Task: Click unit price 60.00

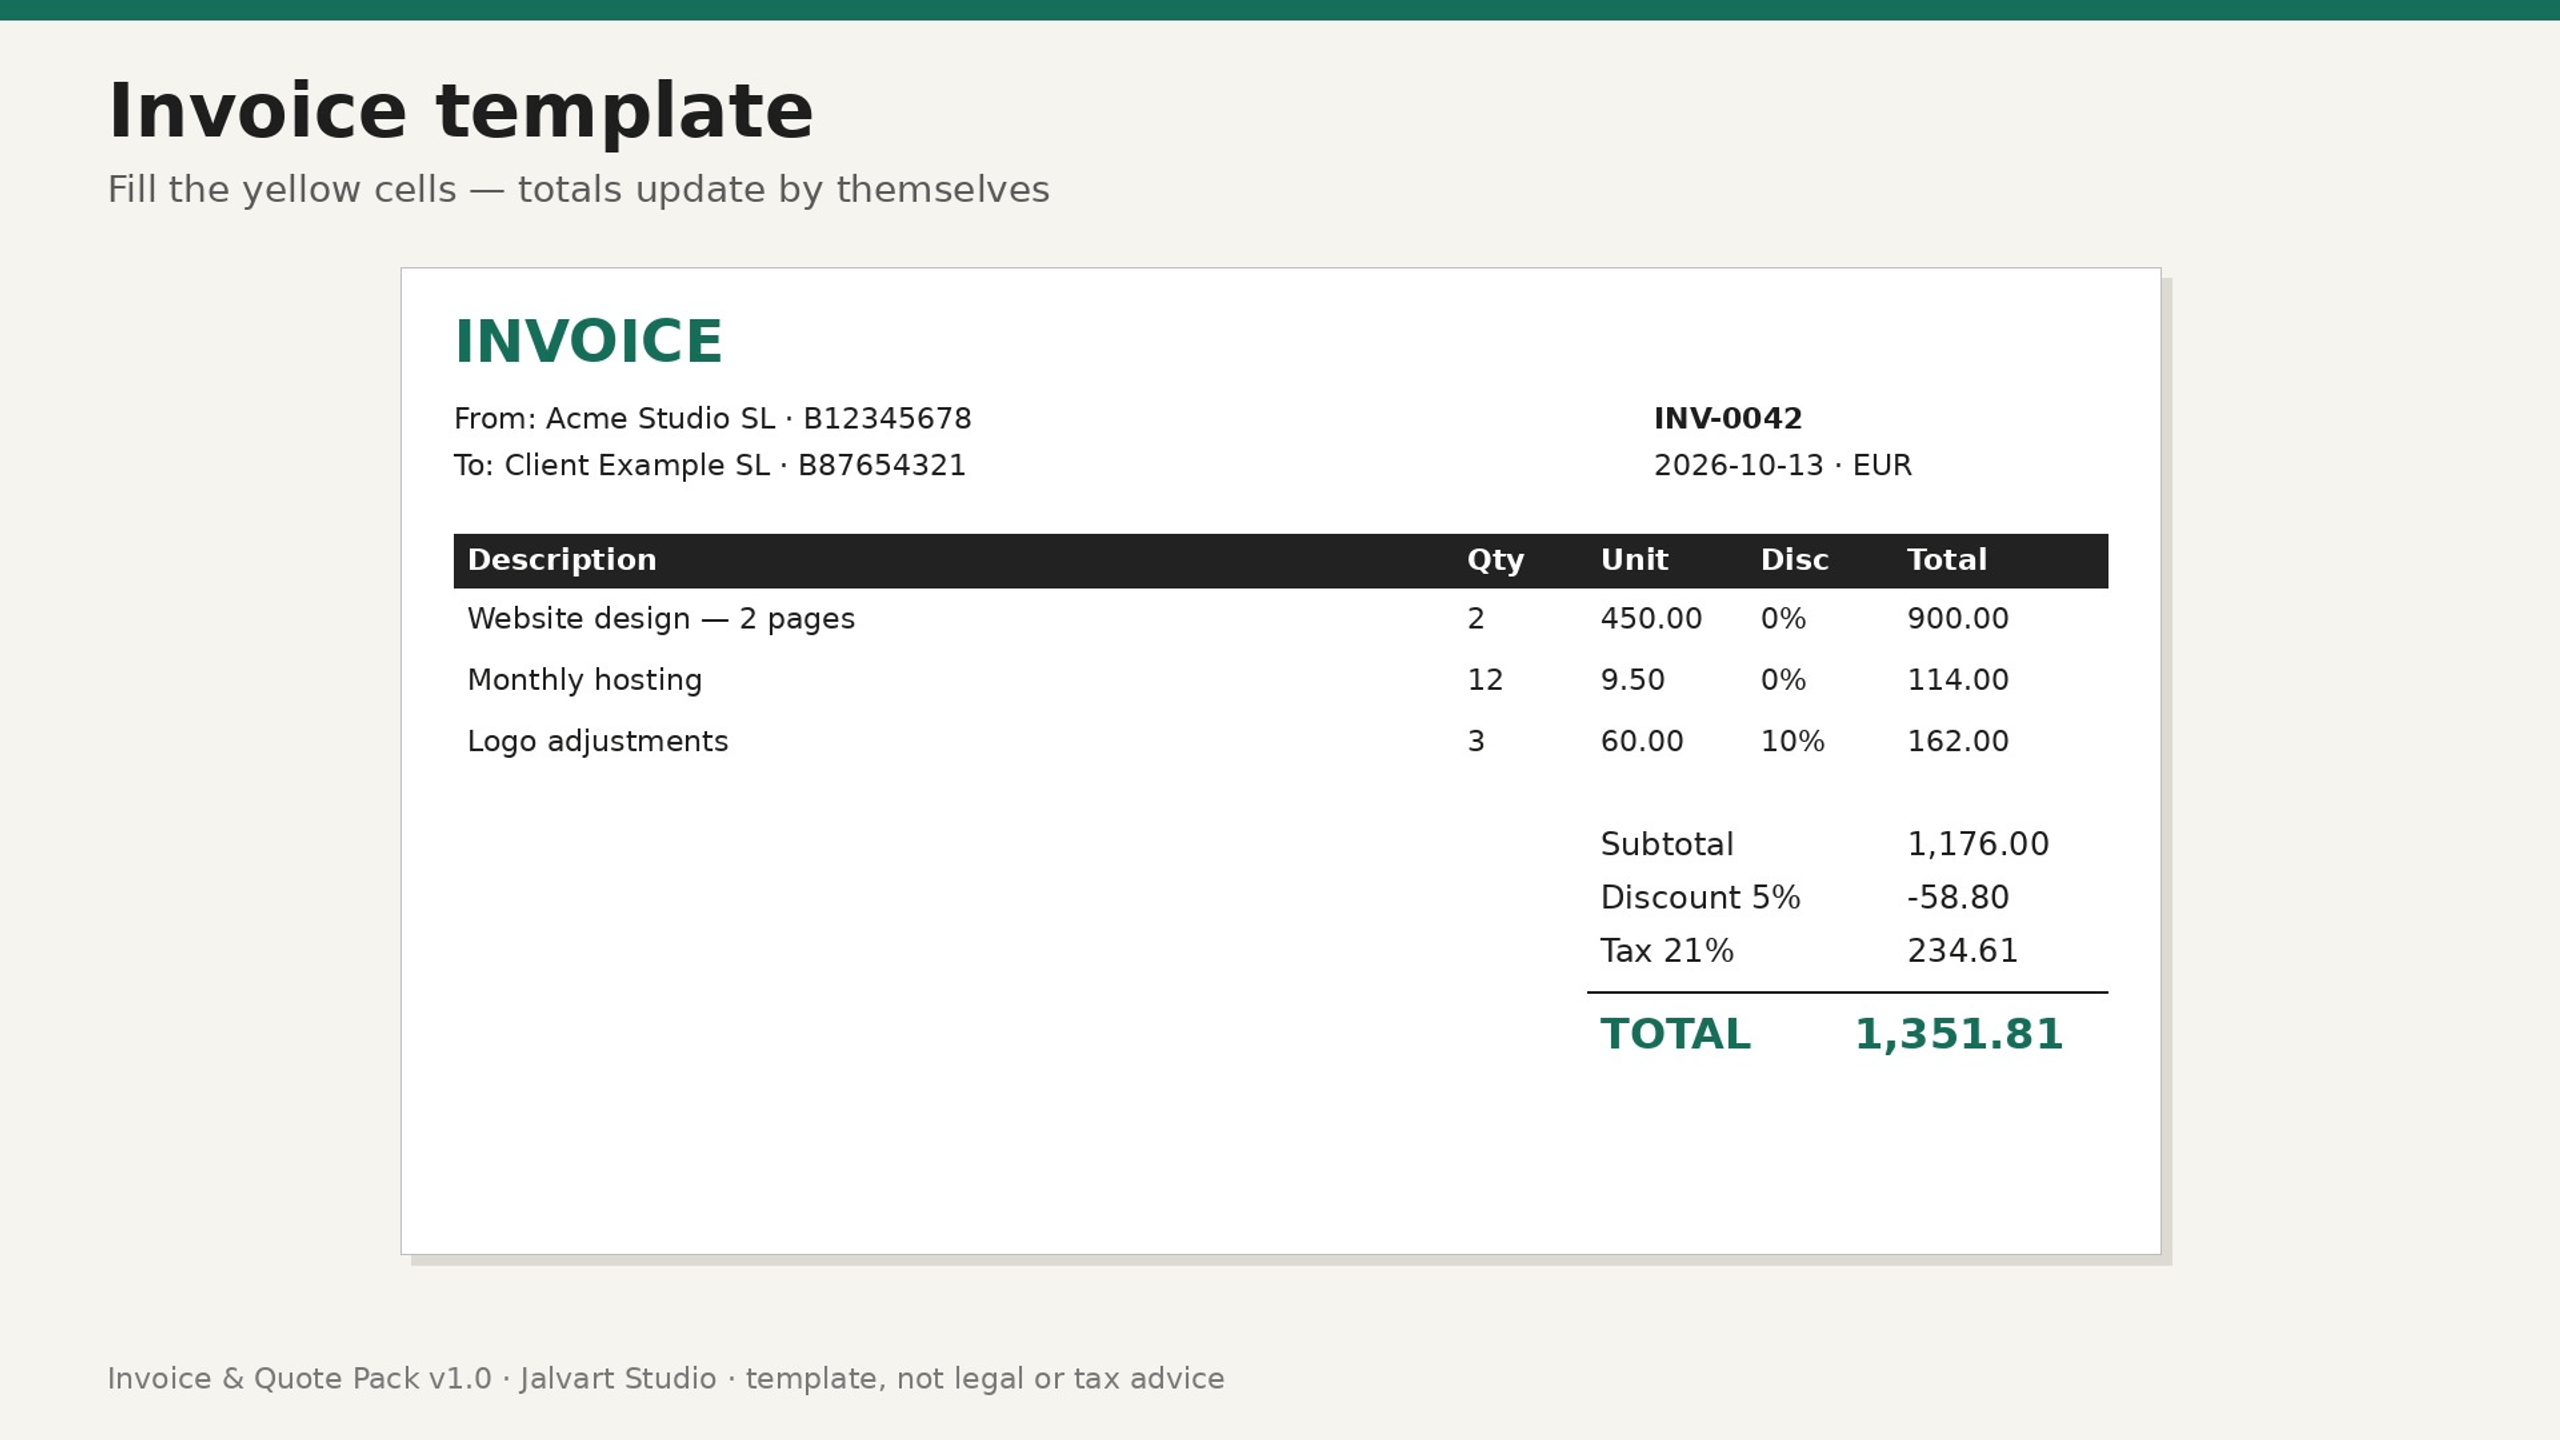Action: [1641, 742]
